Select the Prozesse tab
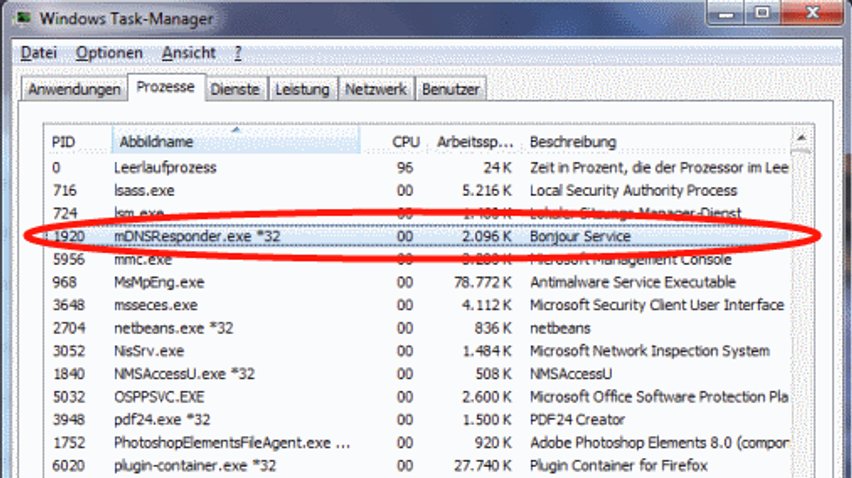The height and width of the screenshot is (478, 852). (166, 87)
